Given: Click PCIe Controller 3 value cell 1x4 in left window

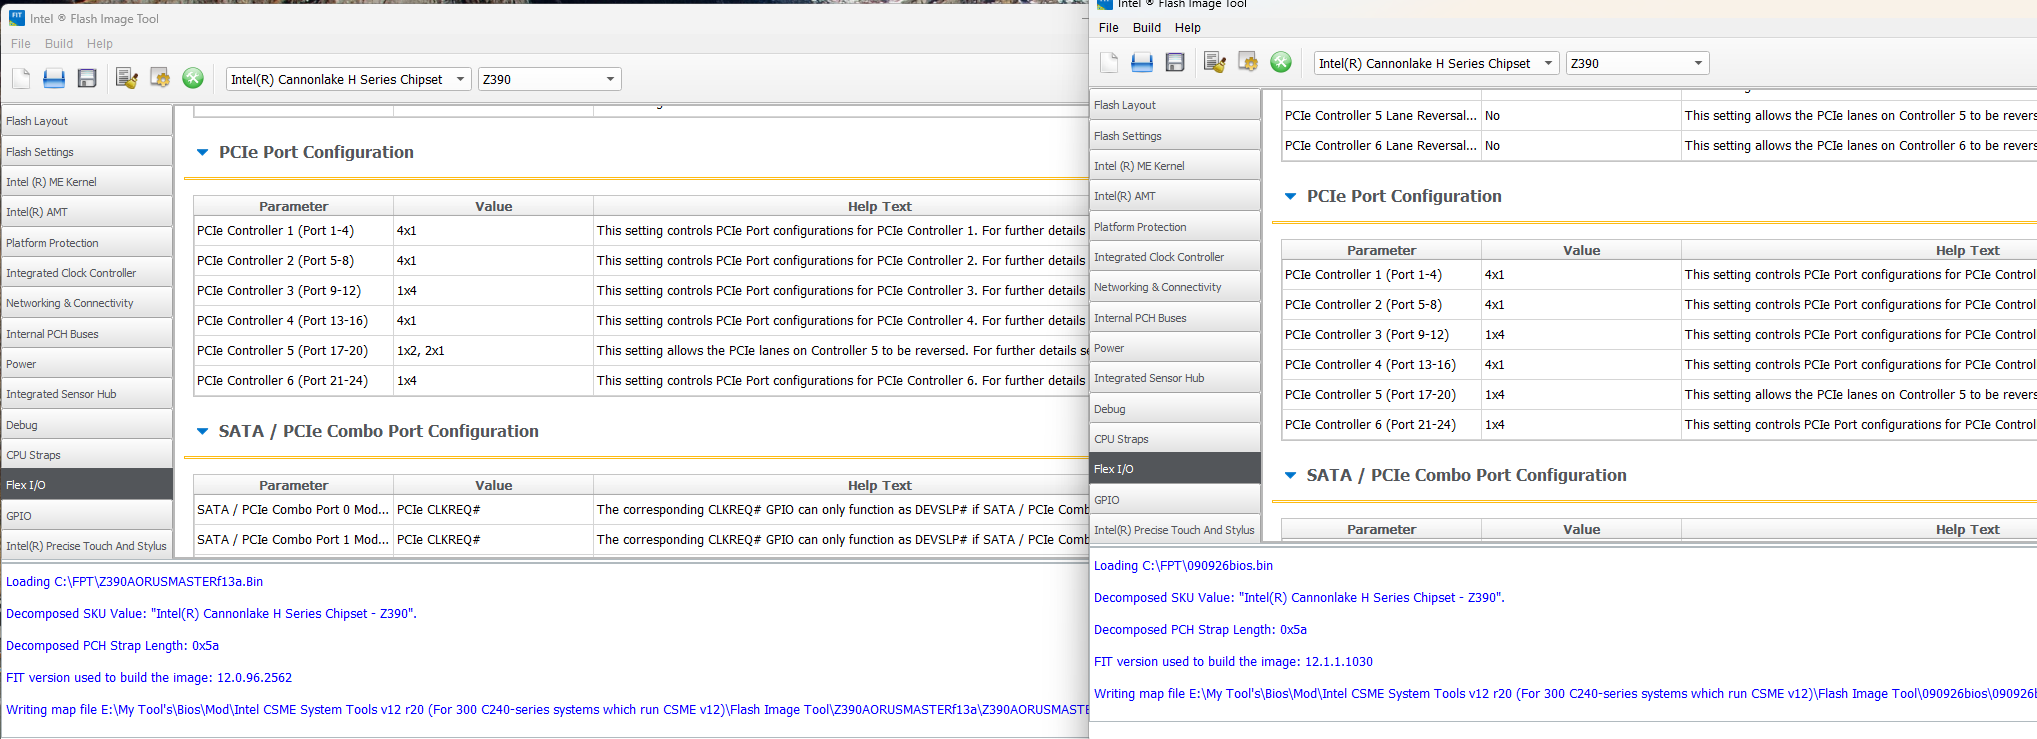Looking at the screenshot, I should coord(493,291).
